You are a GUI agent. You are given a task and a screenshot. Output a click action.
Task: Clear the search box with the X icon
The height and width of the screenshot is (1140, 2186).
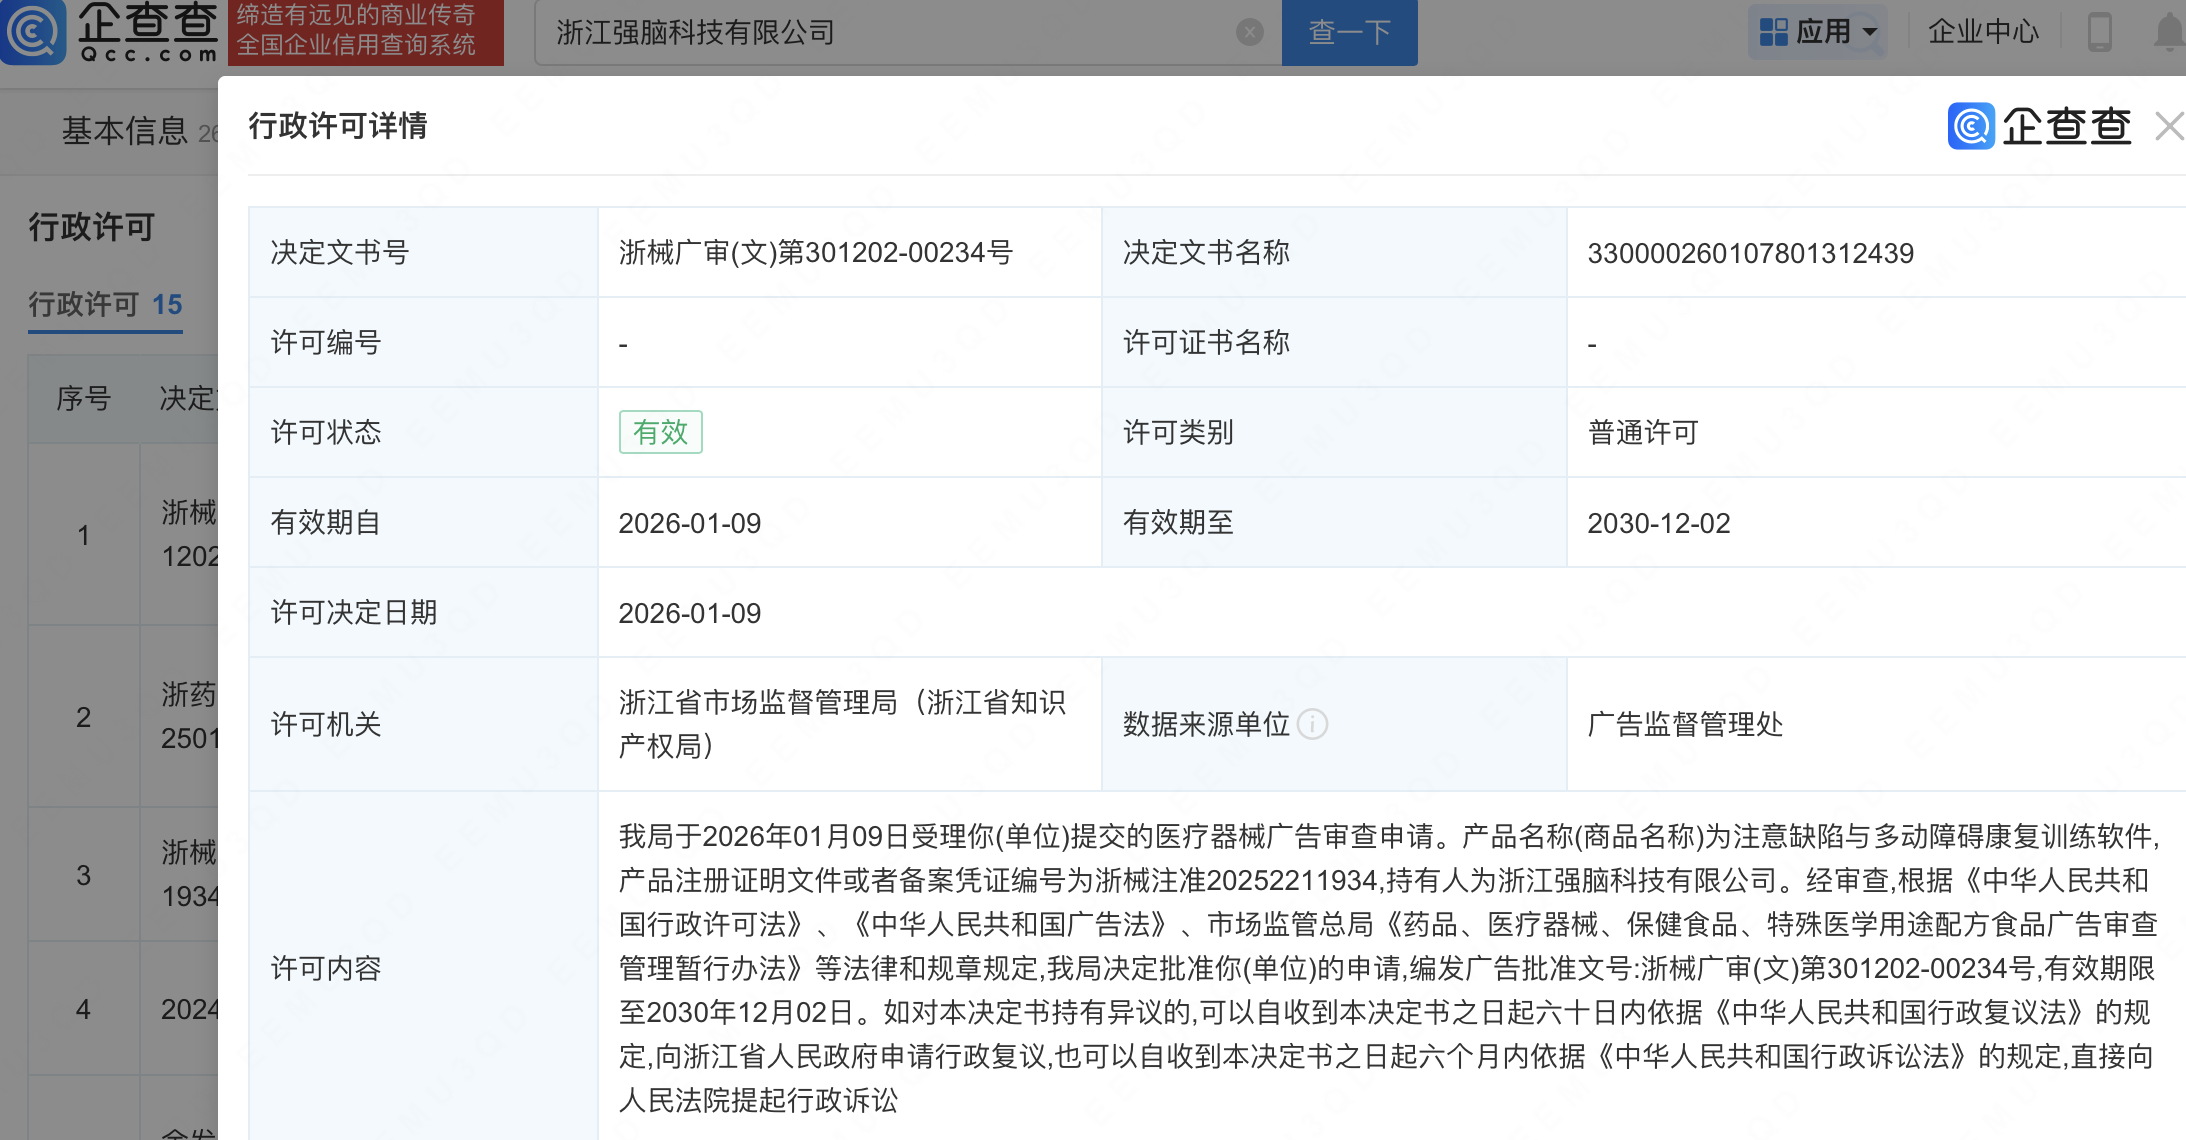click(x=1249, y=33)
